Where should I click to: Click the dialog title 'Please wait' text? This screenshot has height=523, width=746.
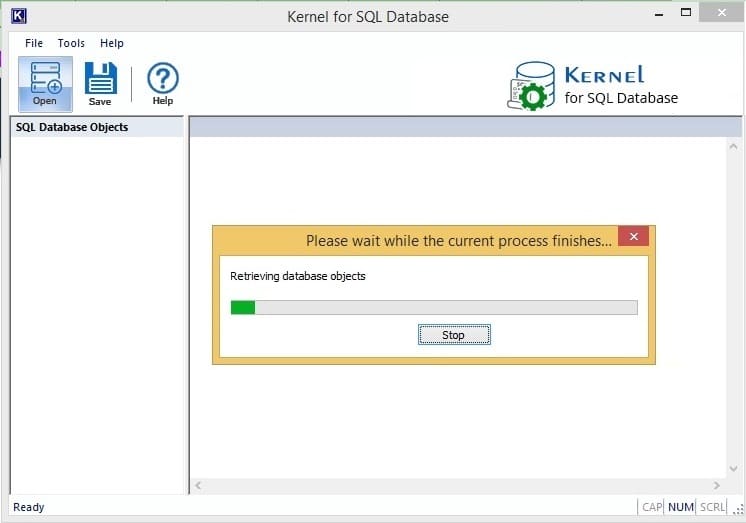click(x=459, y=241)
